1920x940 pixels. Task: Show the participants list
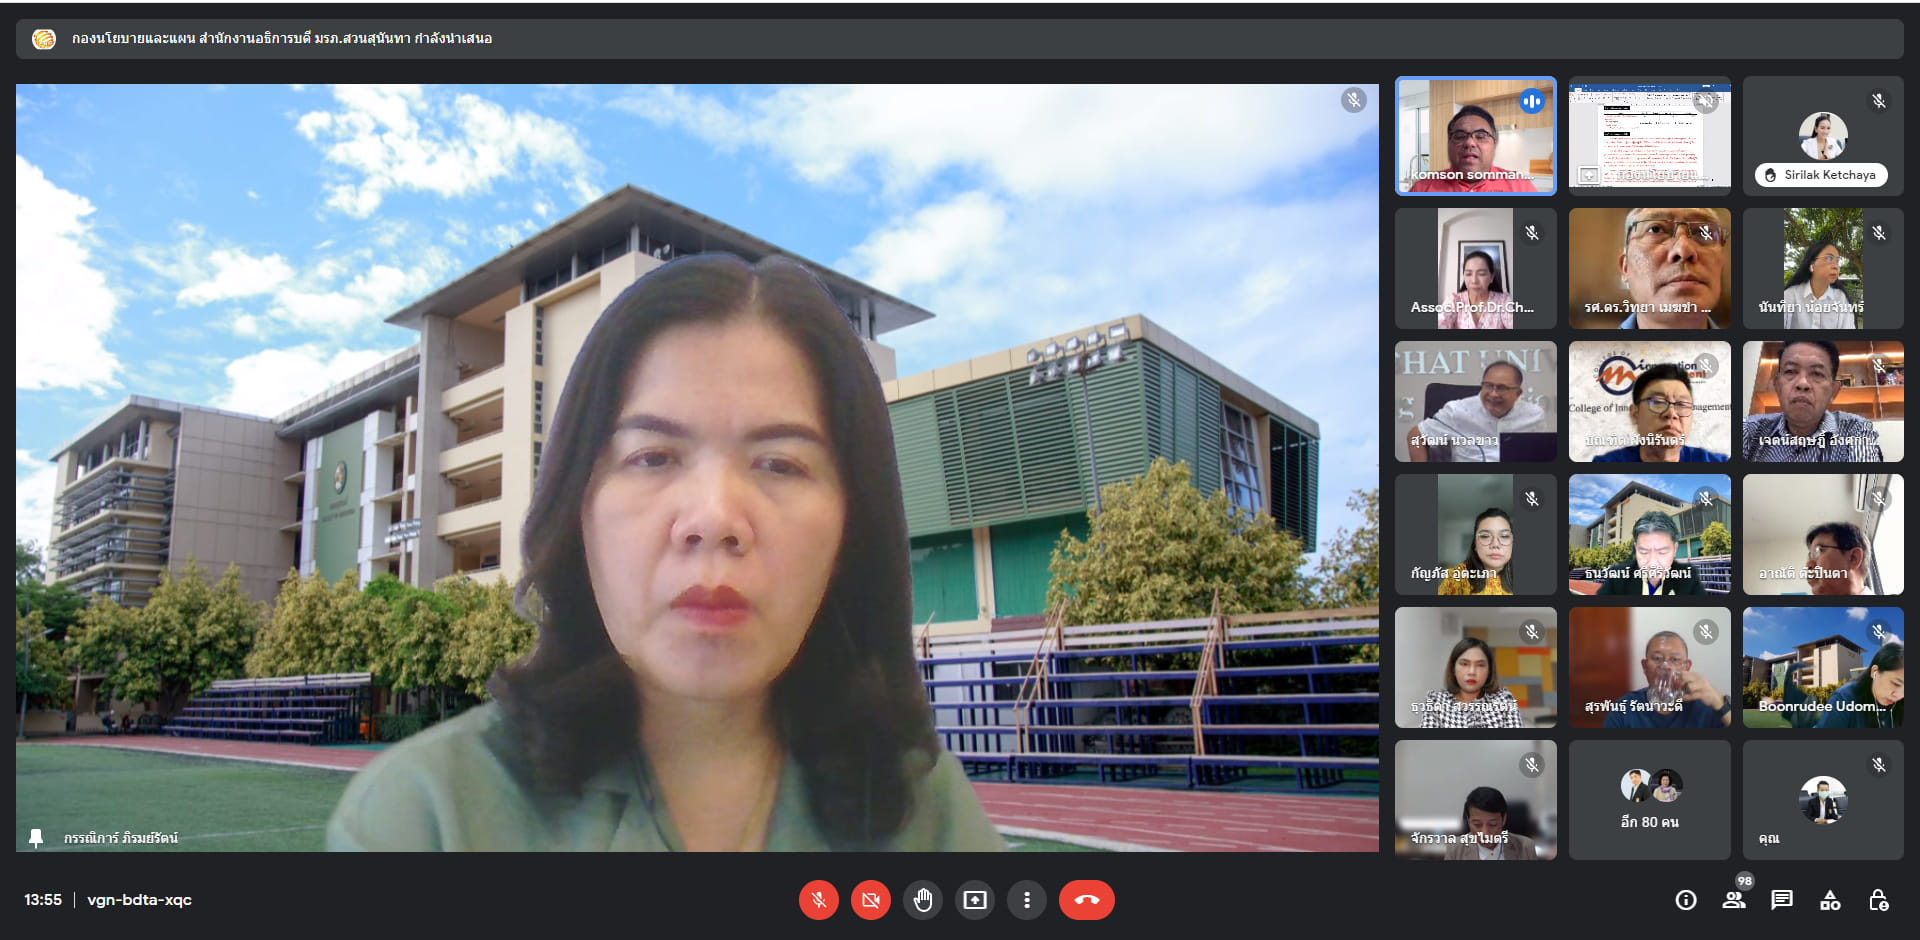(1734, 900)
